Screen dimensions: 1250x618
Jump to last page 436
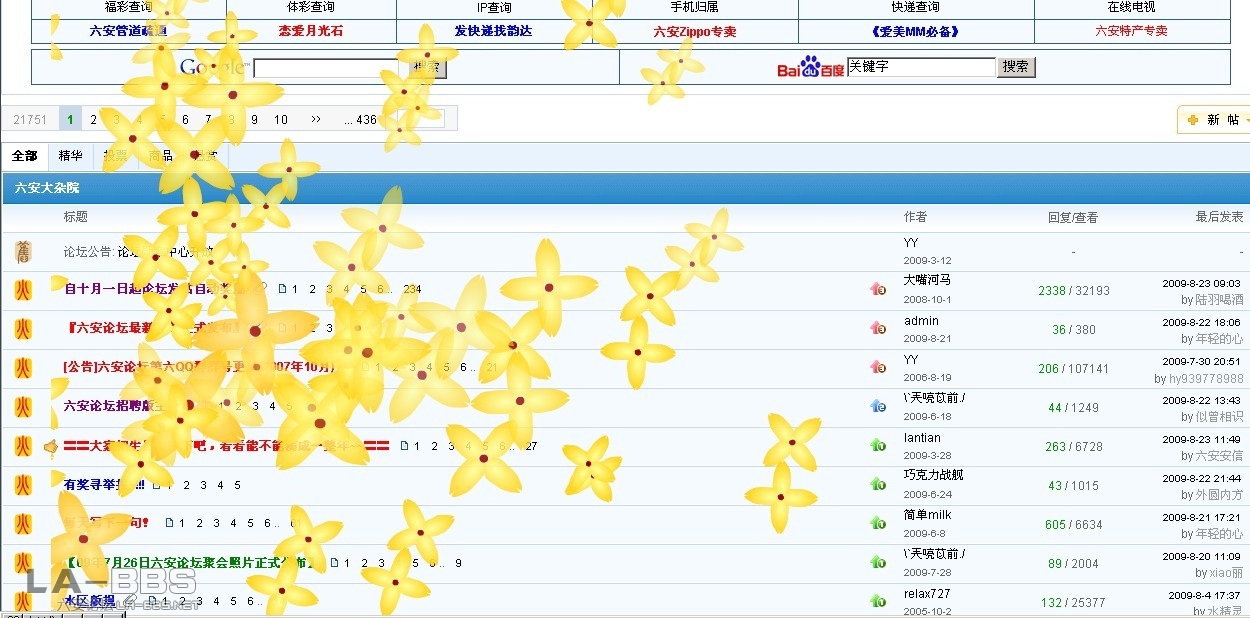[361, 120]
